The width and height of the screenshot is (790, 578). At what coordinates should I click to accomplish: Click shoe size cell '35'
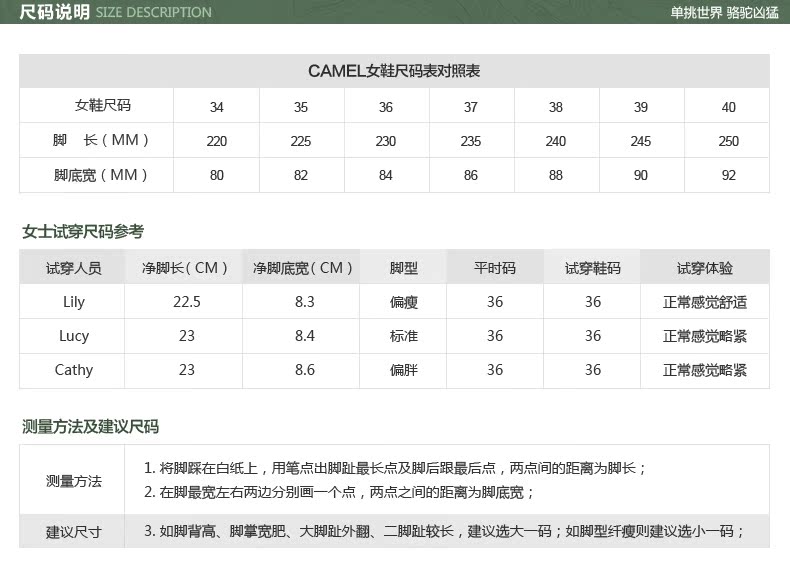click(x=301, y=107)
